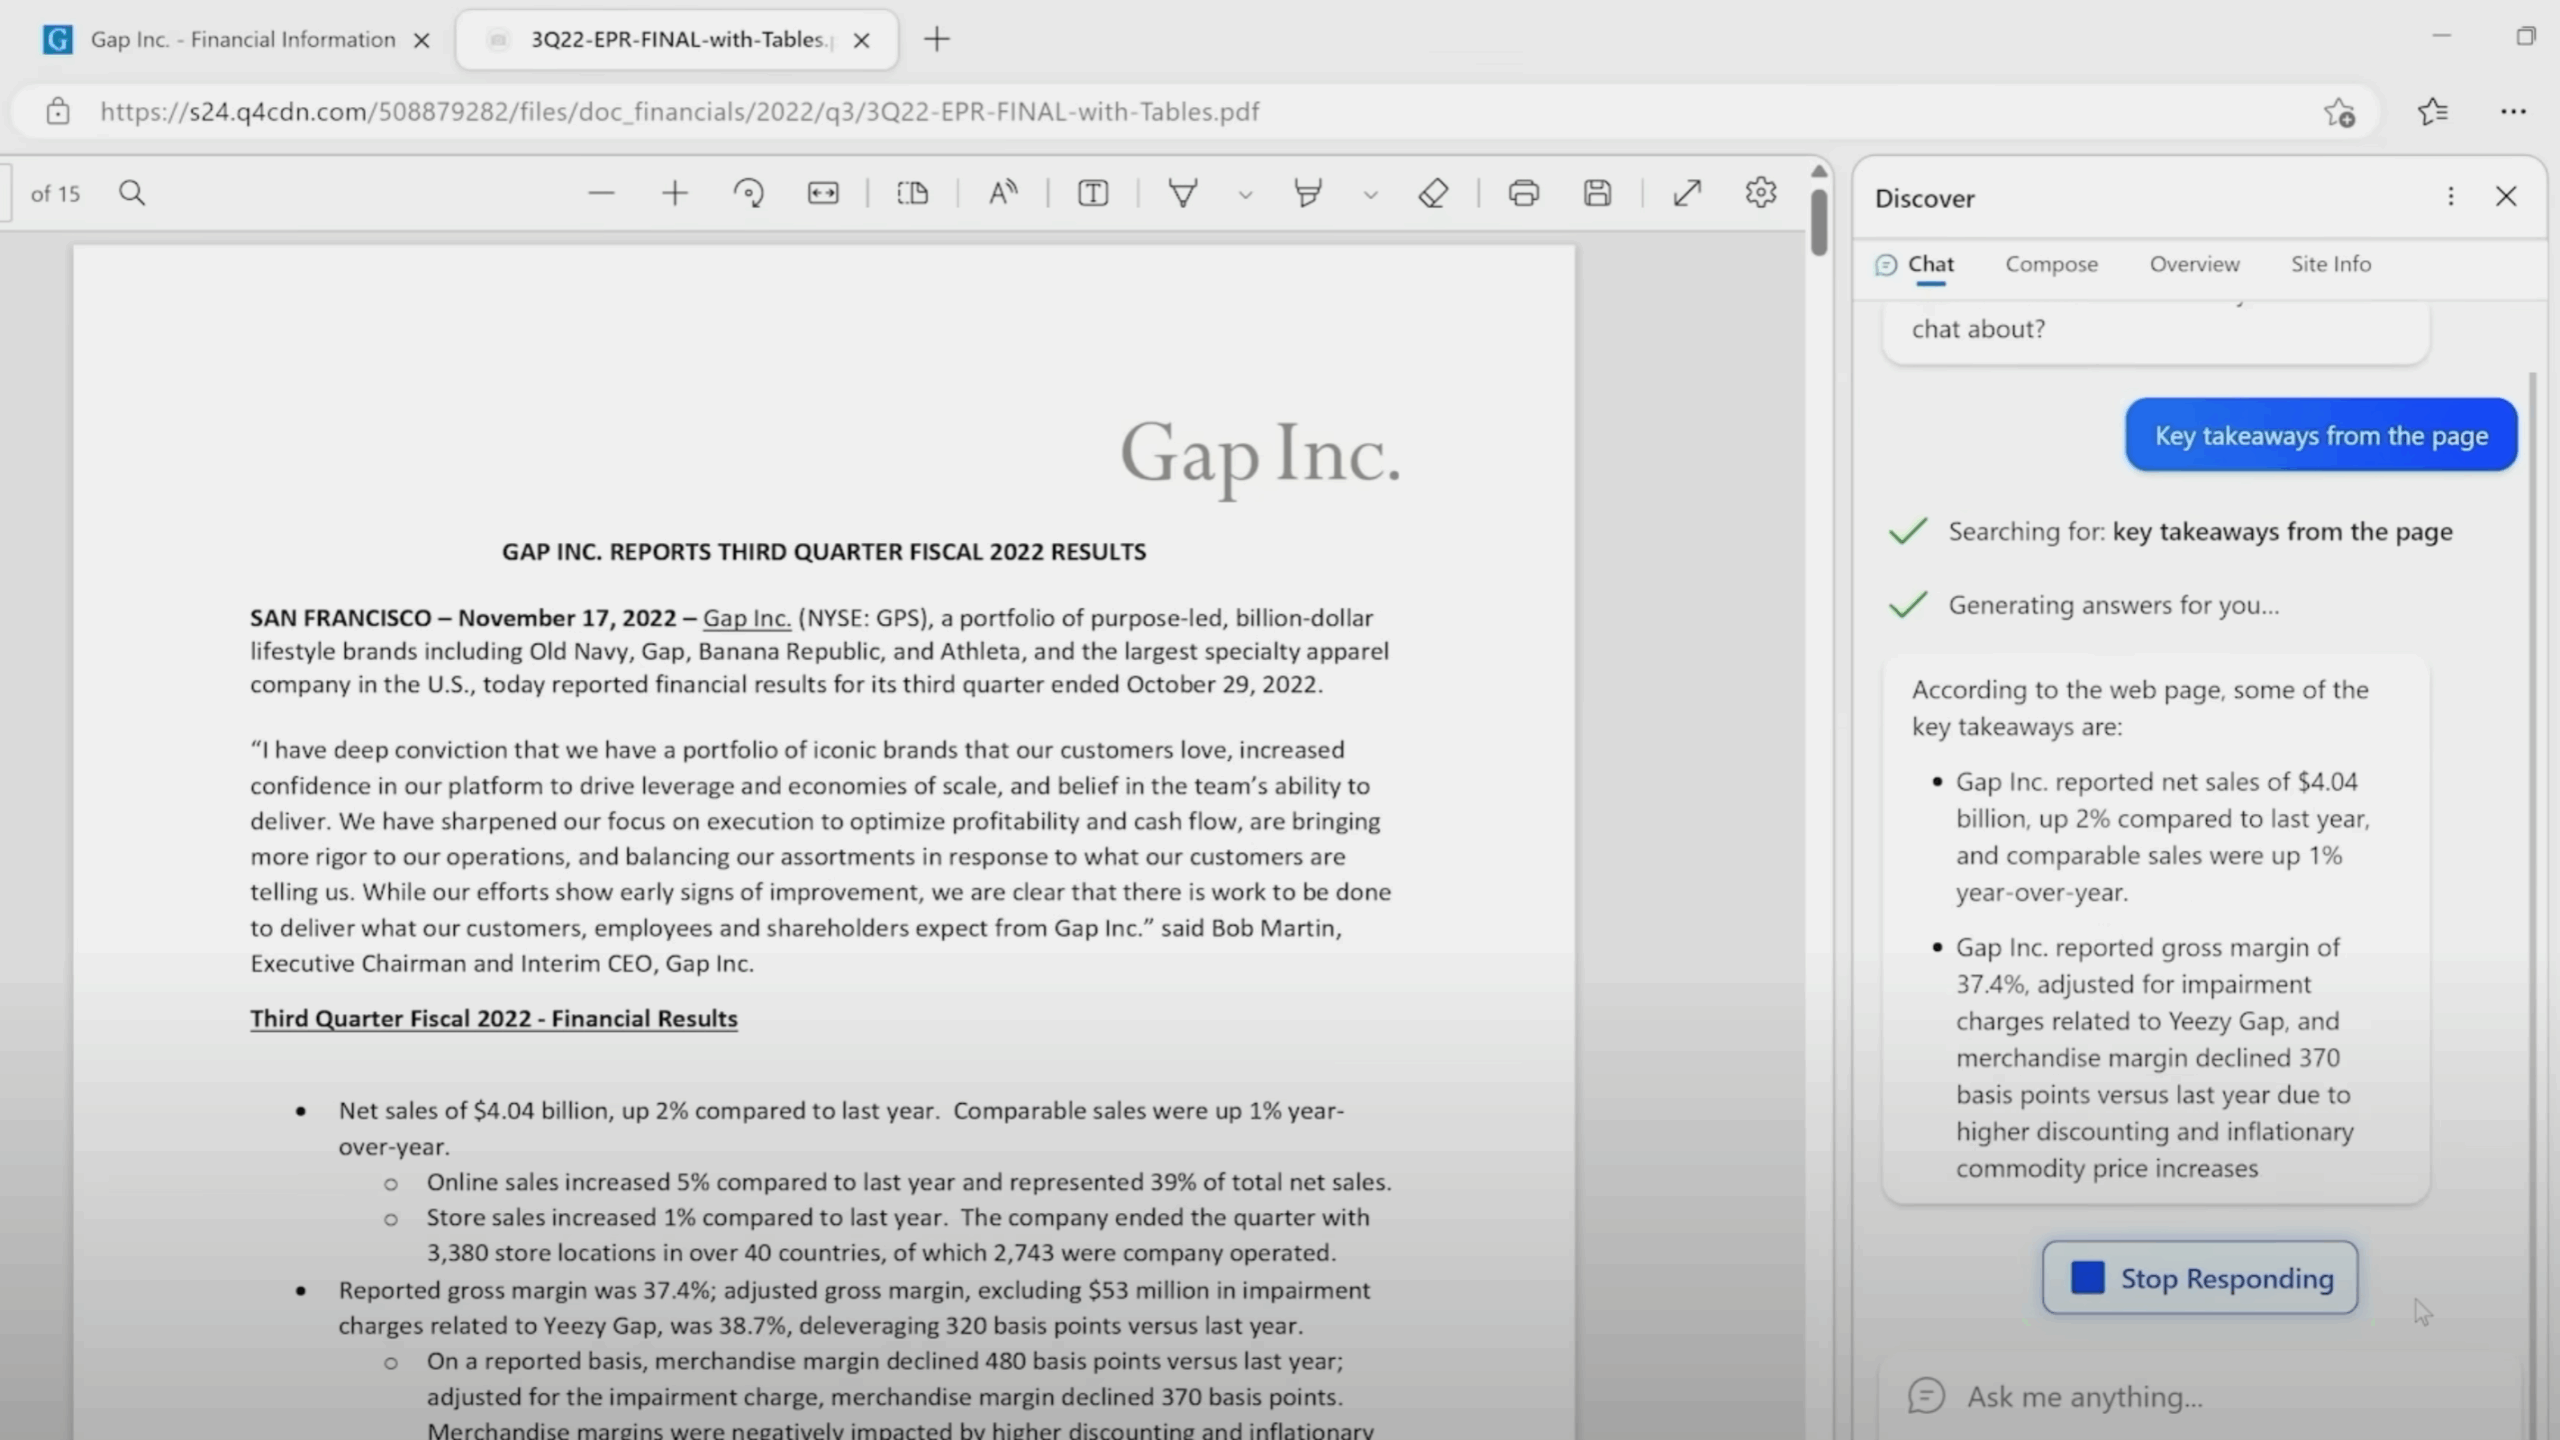Image resolution: width=2560 pixels, height=1440 pixels.
Task: Open PDF viewer settings gear
Action: [1761, 192]
